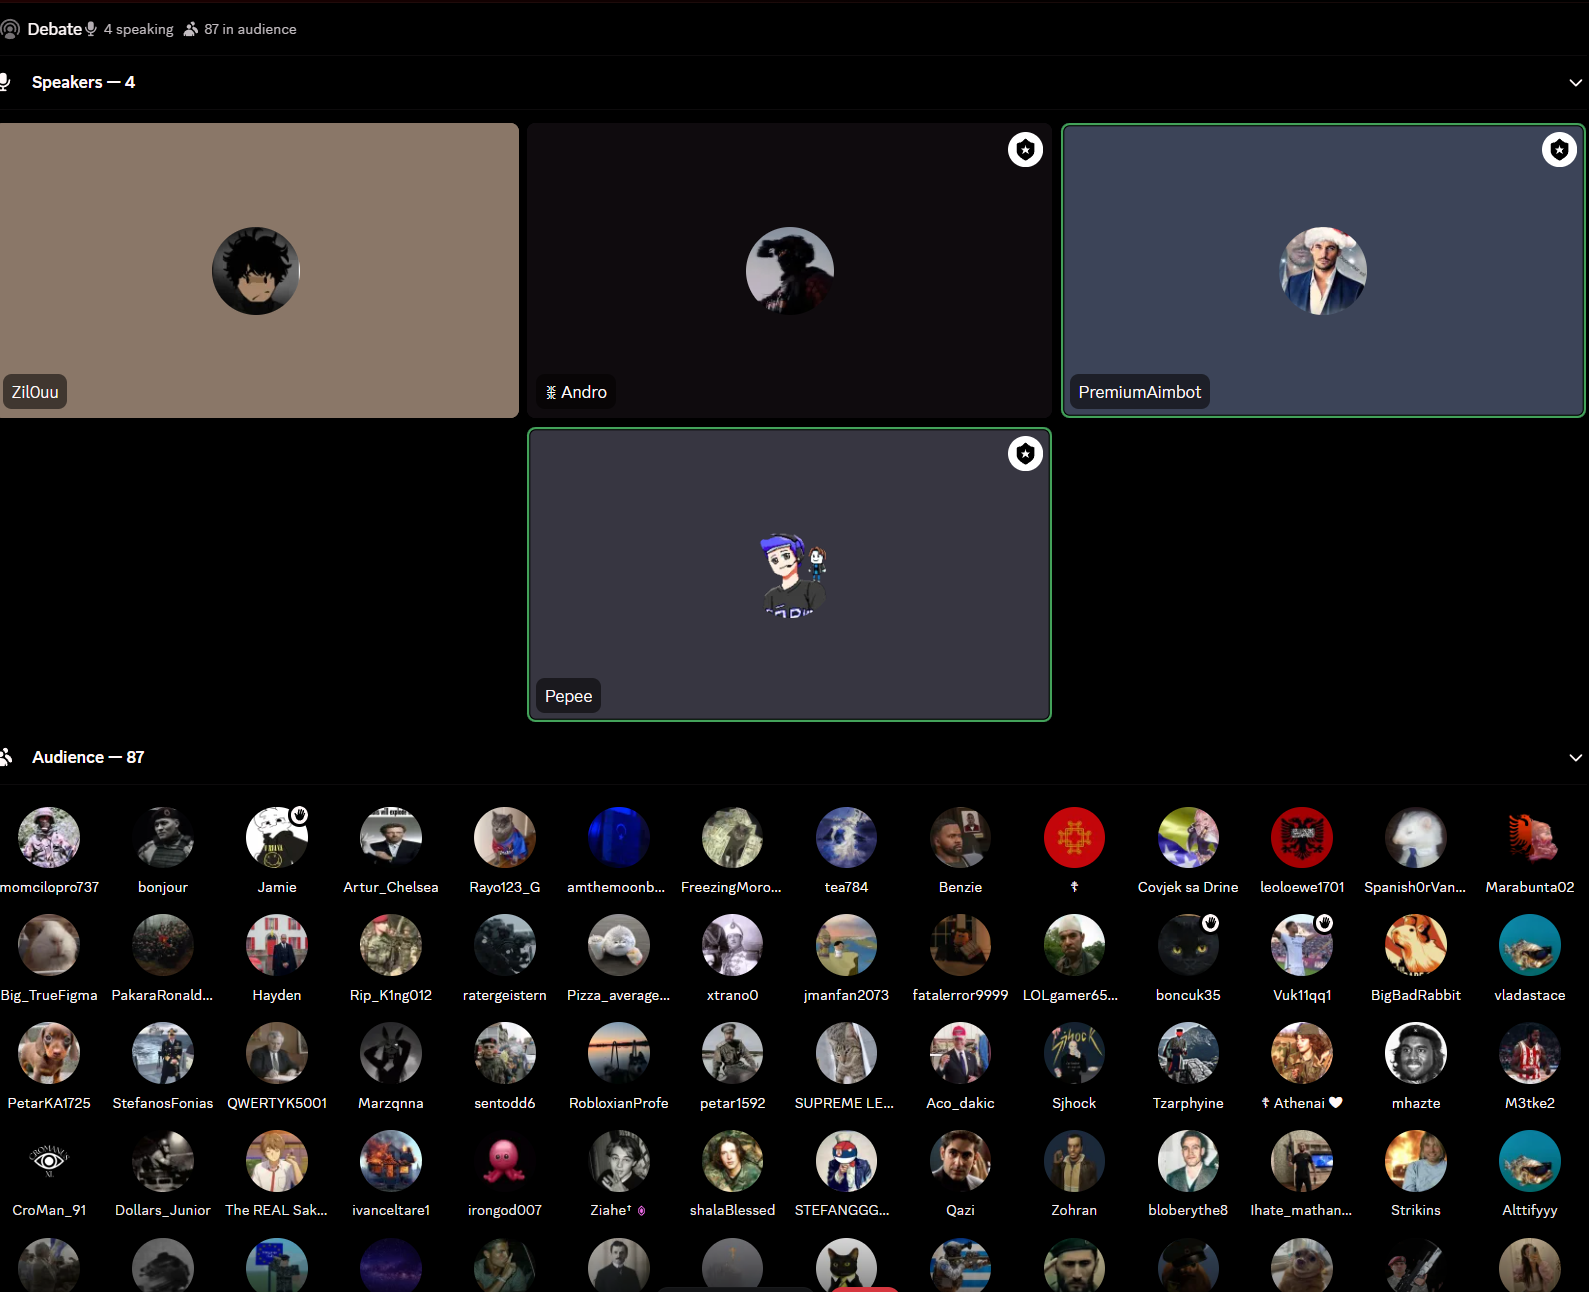Click the moderator star badge on Pepee's tile

(1025, 454)
